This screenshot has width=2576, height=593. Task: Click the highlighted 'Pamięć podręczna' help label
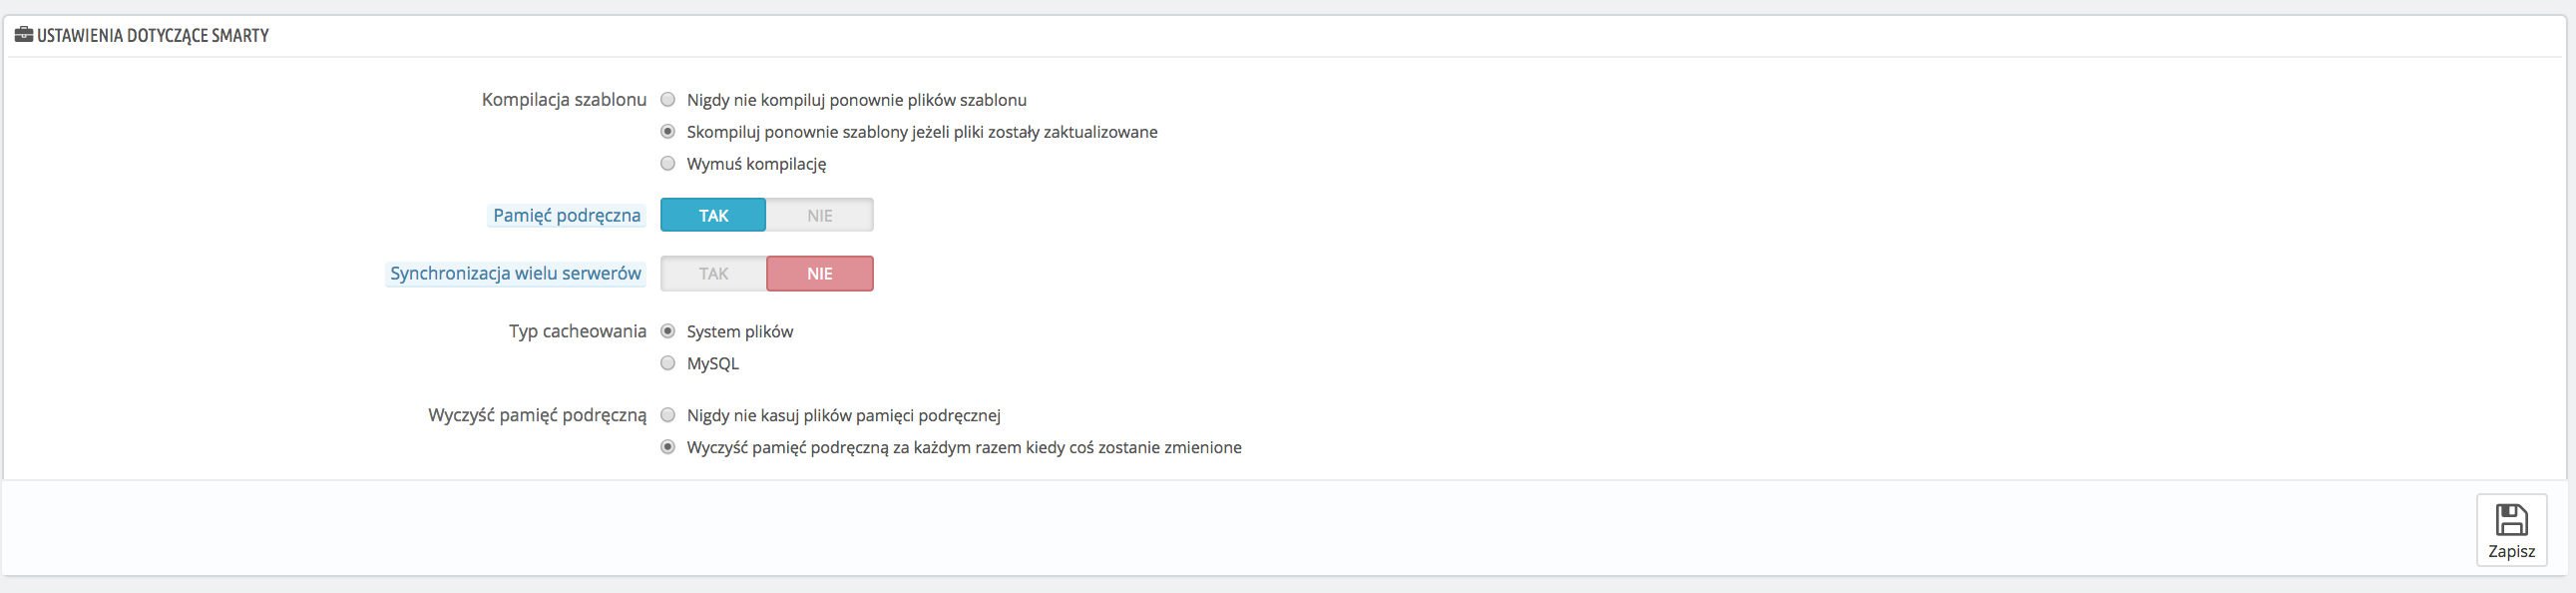pos(566,215)
